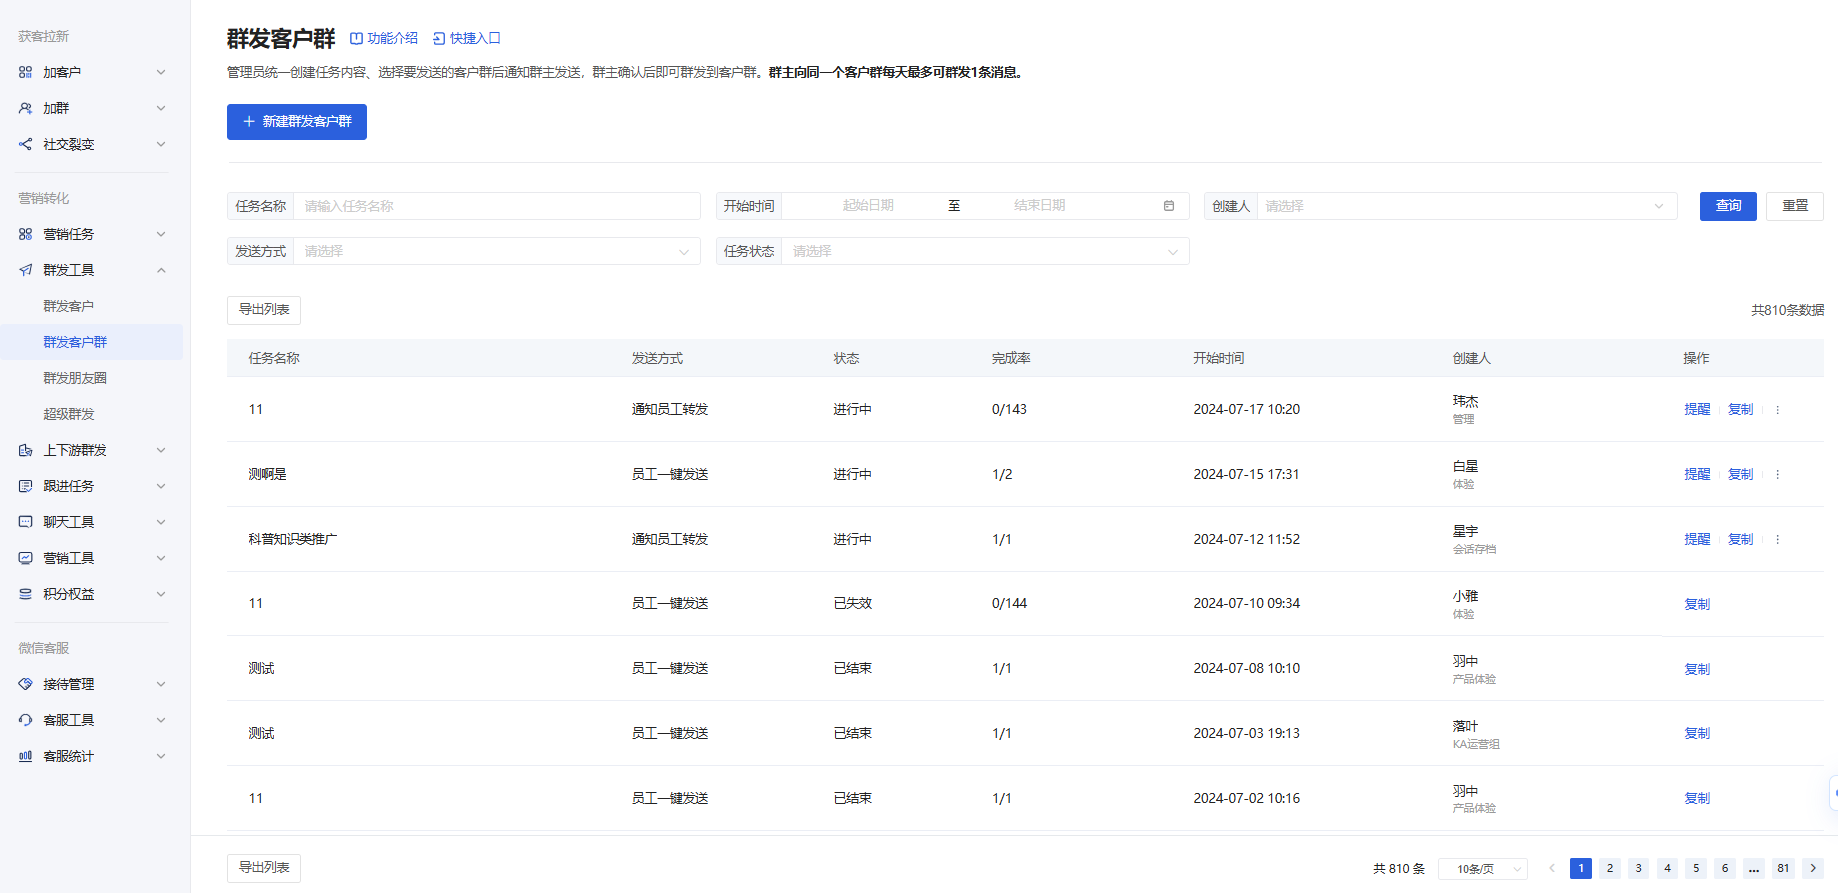Collapse the 群发工具 menu chevron
The image size is (1838, 893).
pos(161,270)
